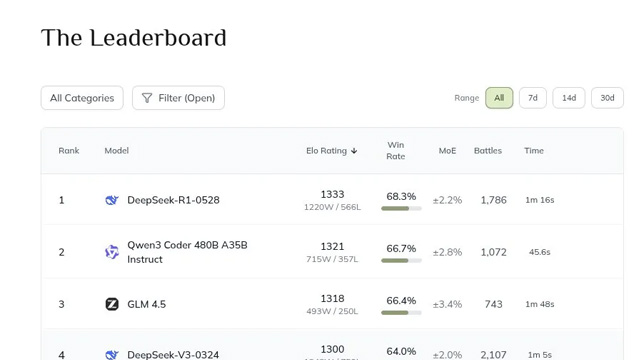Switch range to 14d
The height and width of the screenshot is (360, 640).
coord(569,98)
